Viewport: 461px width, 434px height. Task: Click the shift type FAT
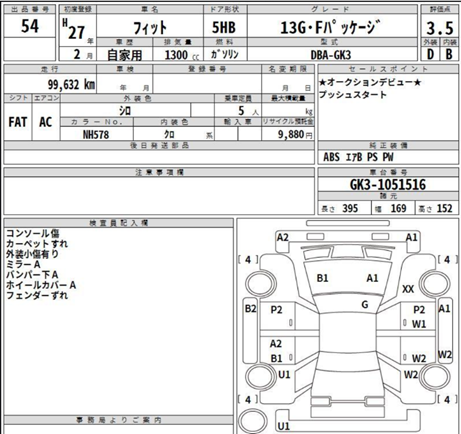tap(18, 122)
